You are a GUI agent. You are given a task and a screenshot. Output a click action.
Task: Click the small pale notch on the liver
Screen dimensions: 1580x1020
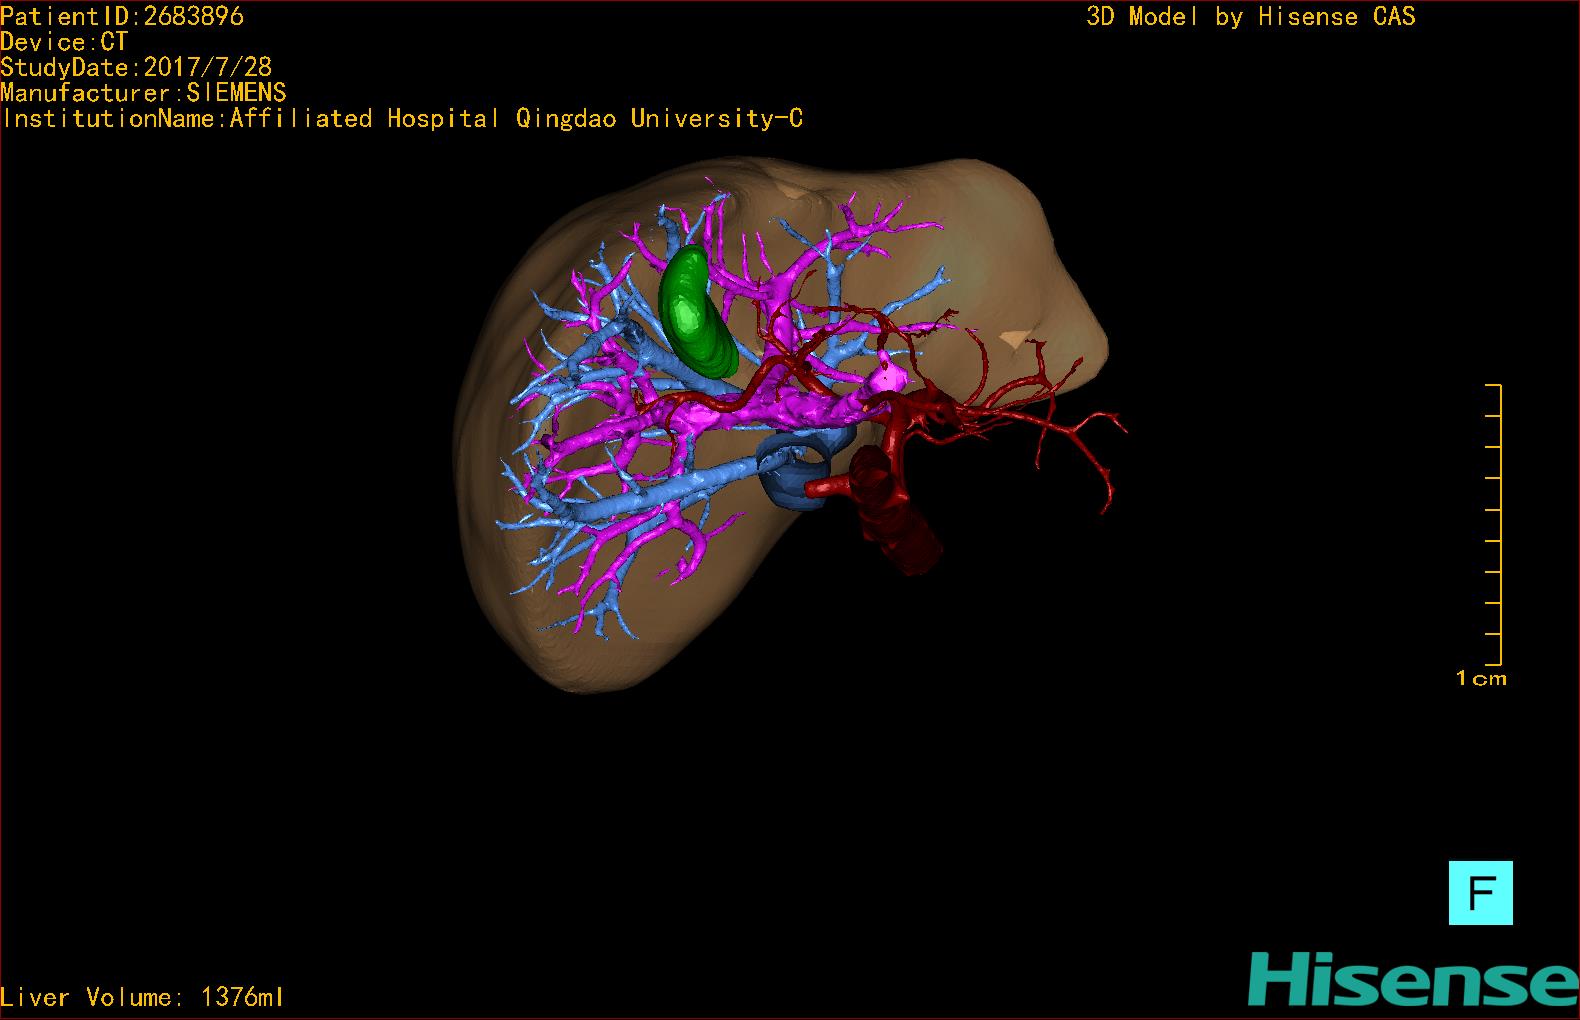1015,340
